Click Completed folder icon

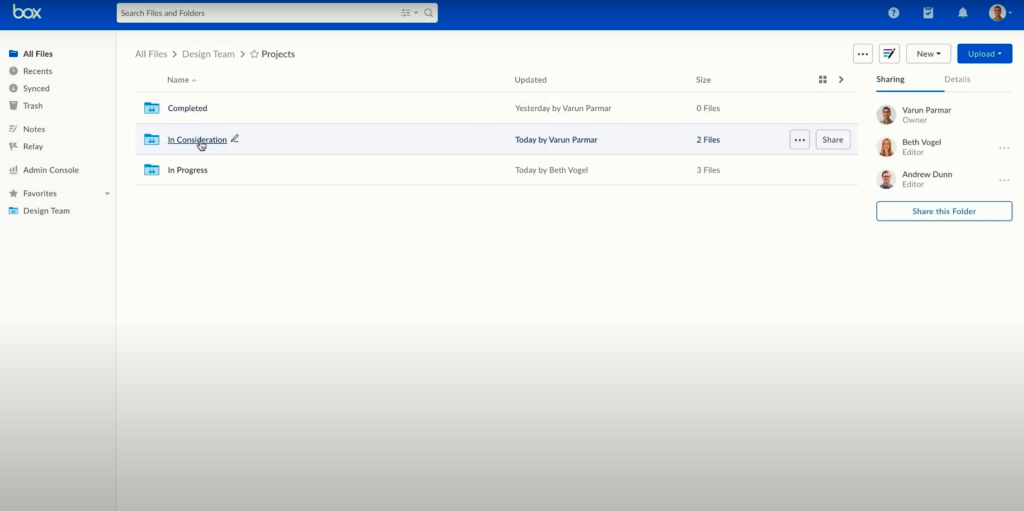(x=152, y=108)
